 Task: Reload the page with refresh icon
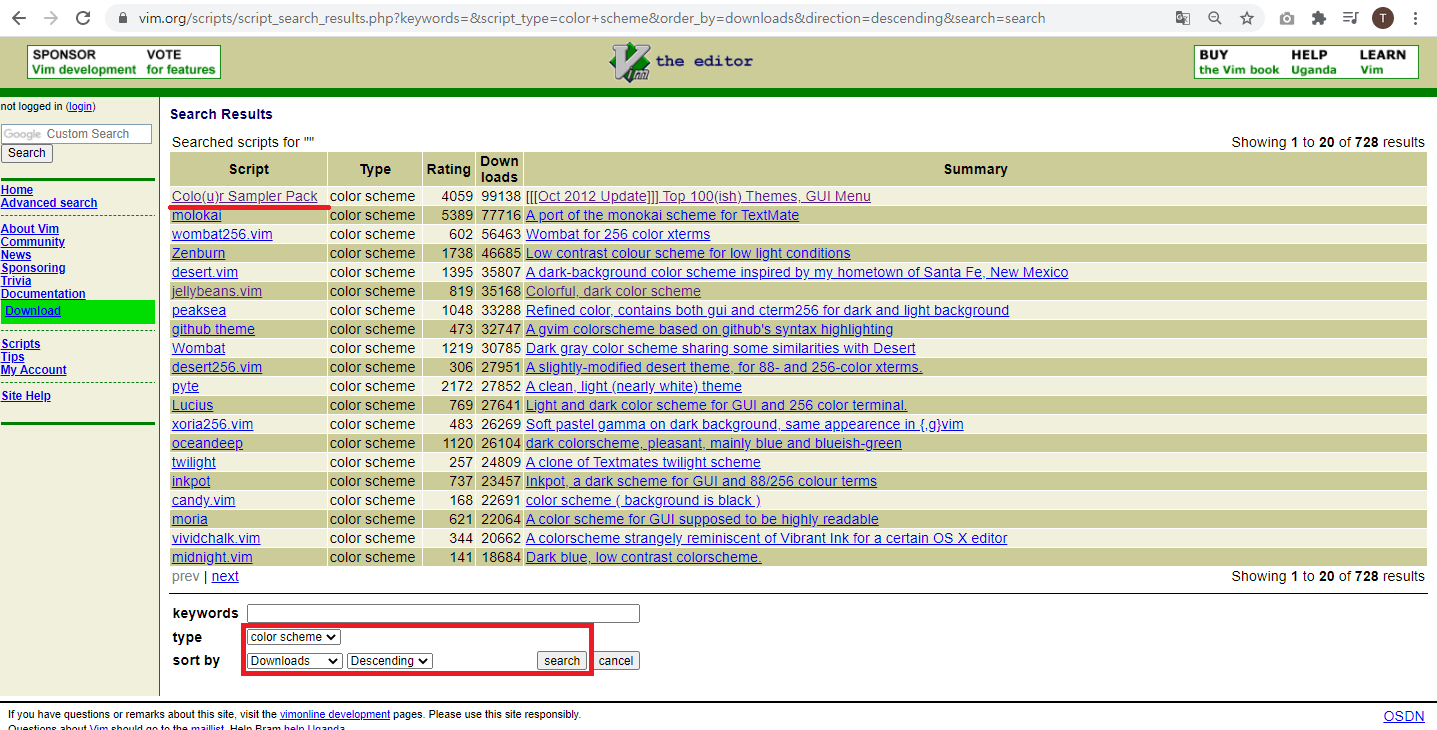coord(83,18)
